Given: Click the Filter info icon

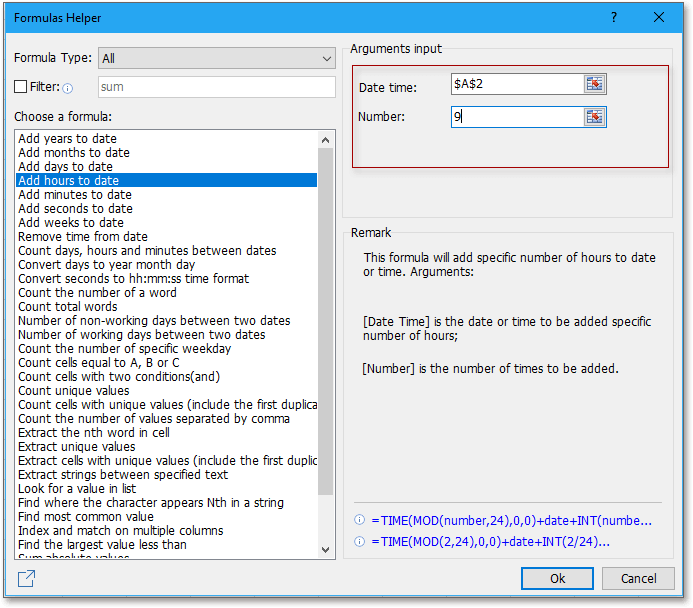Looking at the screenshot, I should pyautogui.click(x=68, y=88).
